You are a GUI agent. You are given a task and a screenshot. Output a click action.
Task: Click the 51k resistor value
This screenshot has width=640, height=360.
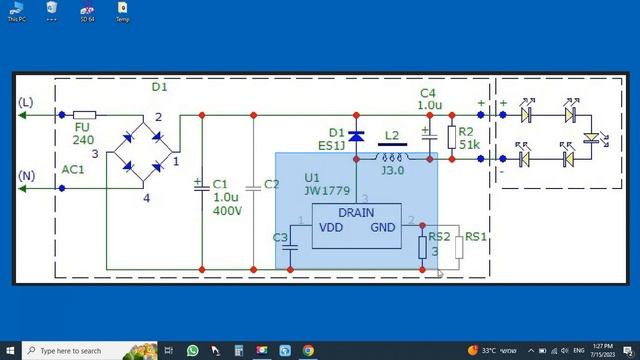[x=469, y=144]
